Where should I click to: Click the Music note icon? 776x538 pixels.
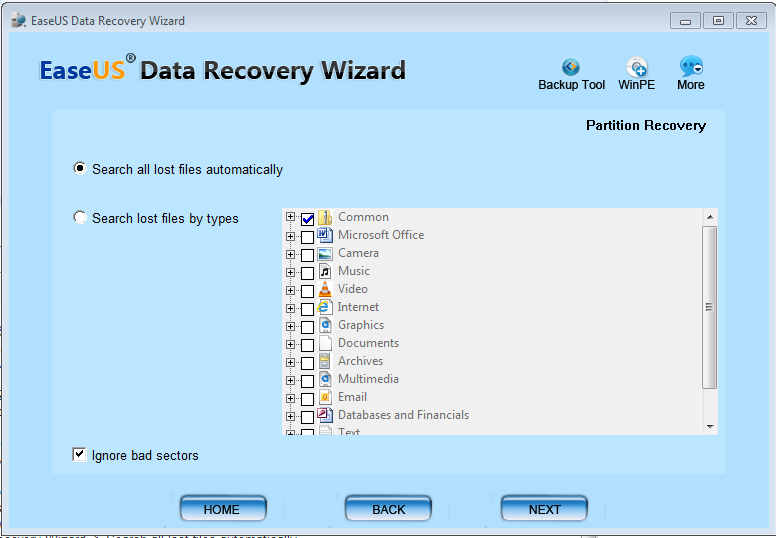[325, 271]
